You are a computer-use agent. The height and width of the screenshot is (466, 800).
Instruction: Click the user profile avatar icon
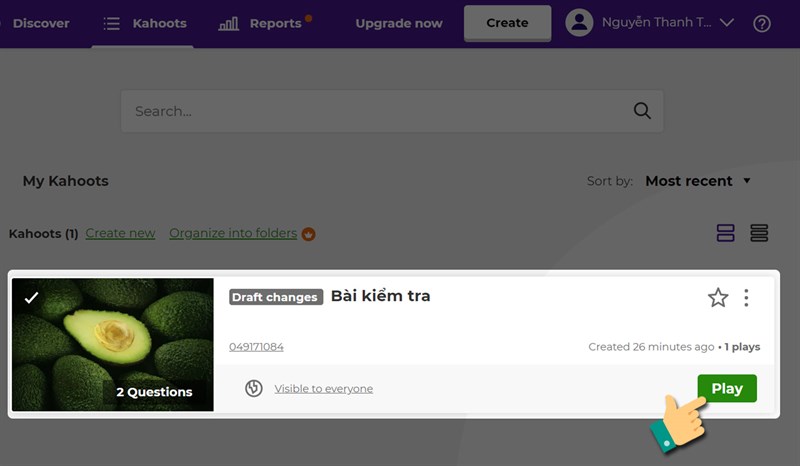(x=579, y=23)
